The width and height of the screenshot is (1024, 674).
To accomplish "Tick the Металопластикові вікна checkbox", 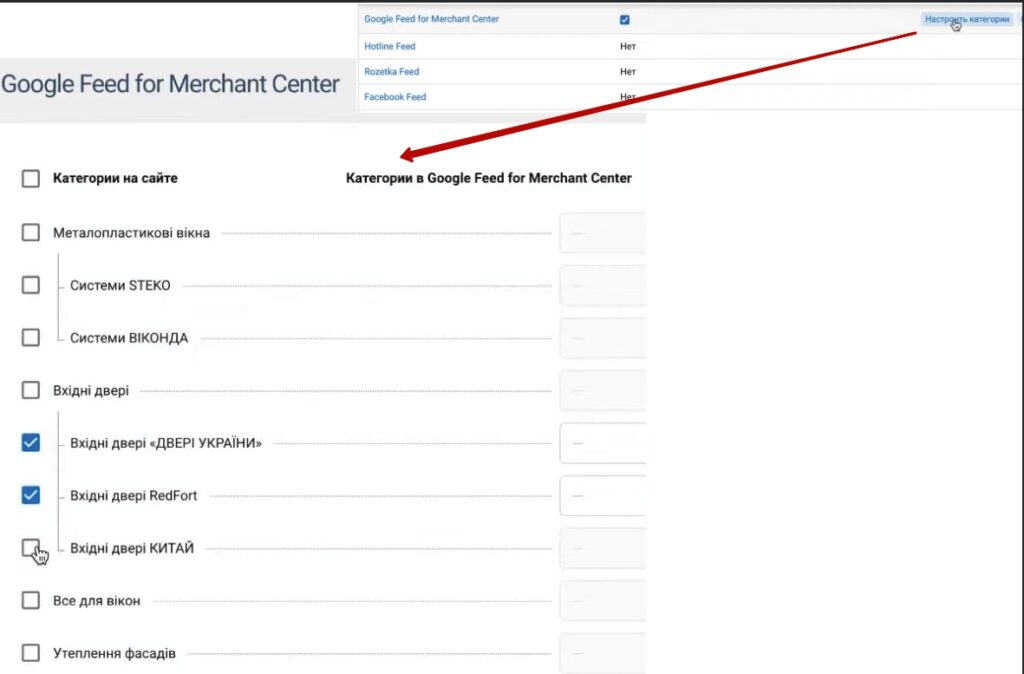I will [31, 233].
